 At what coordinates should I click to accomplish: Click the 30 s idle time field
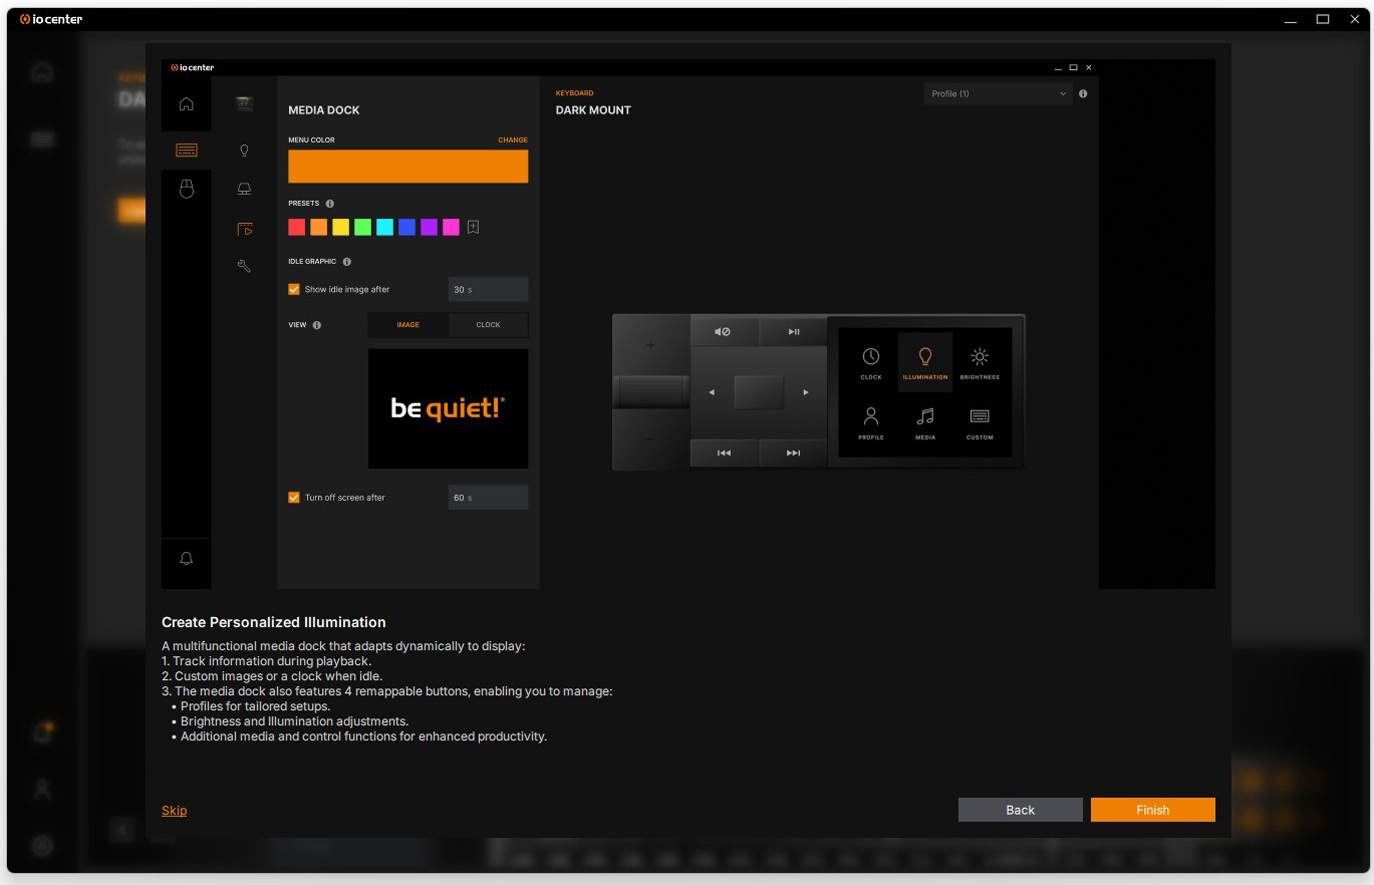pos(487,289)
